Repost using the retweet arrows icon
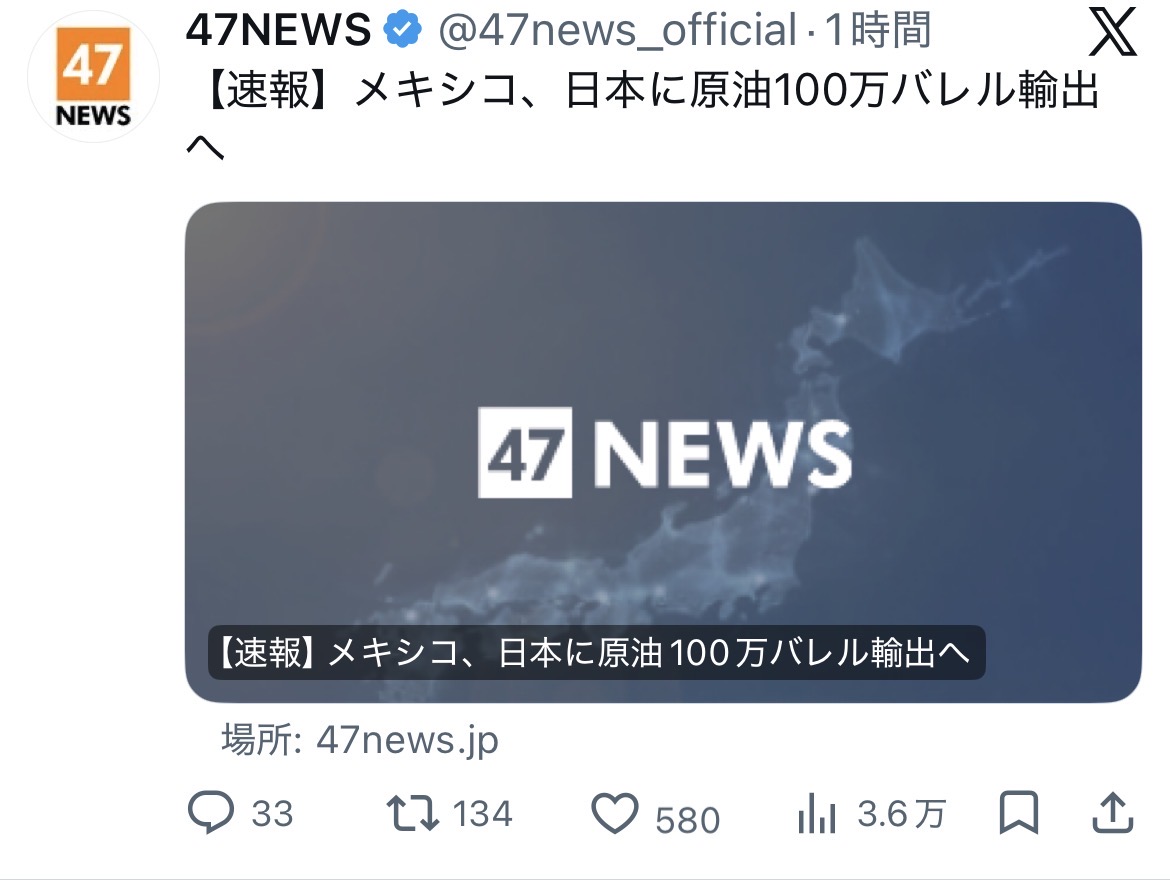 click(x=413, y=813)
